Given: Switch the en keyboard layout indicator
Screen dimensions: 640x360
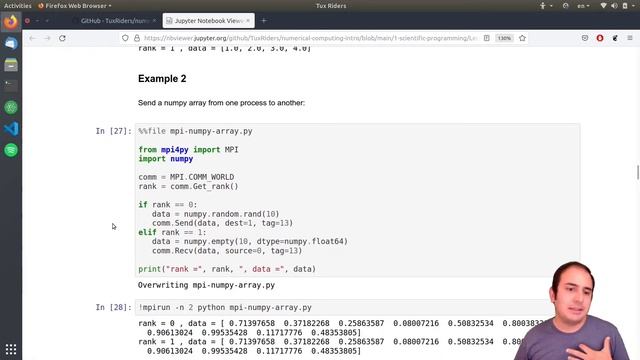Looking at the screenshot, I should (583, 6).
